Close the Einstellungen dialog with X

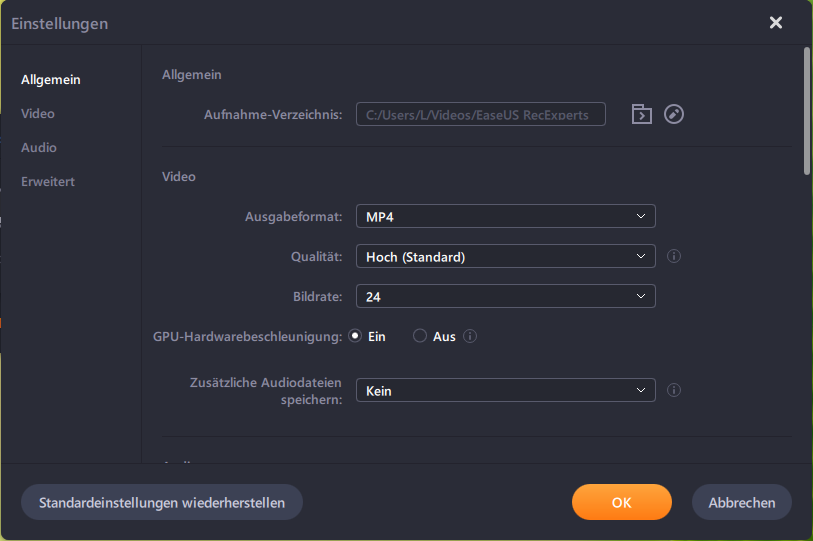[775, 23]
